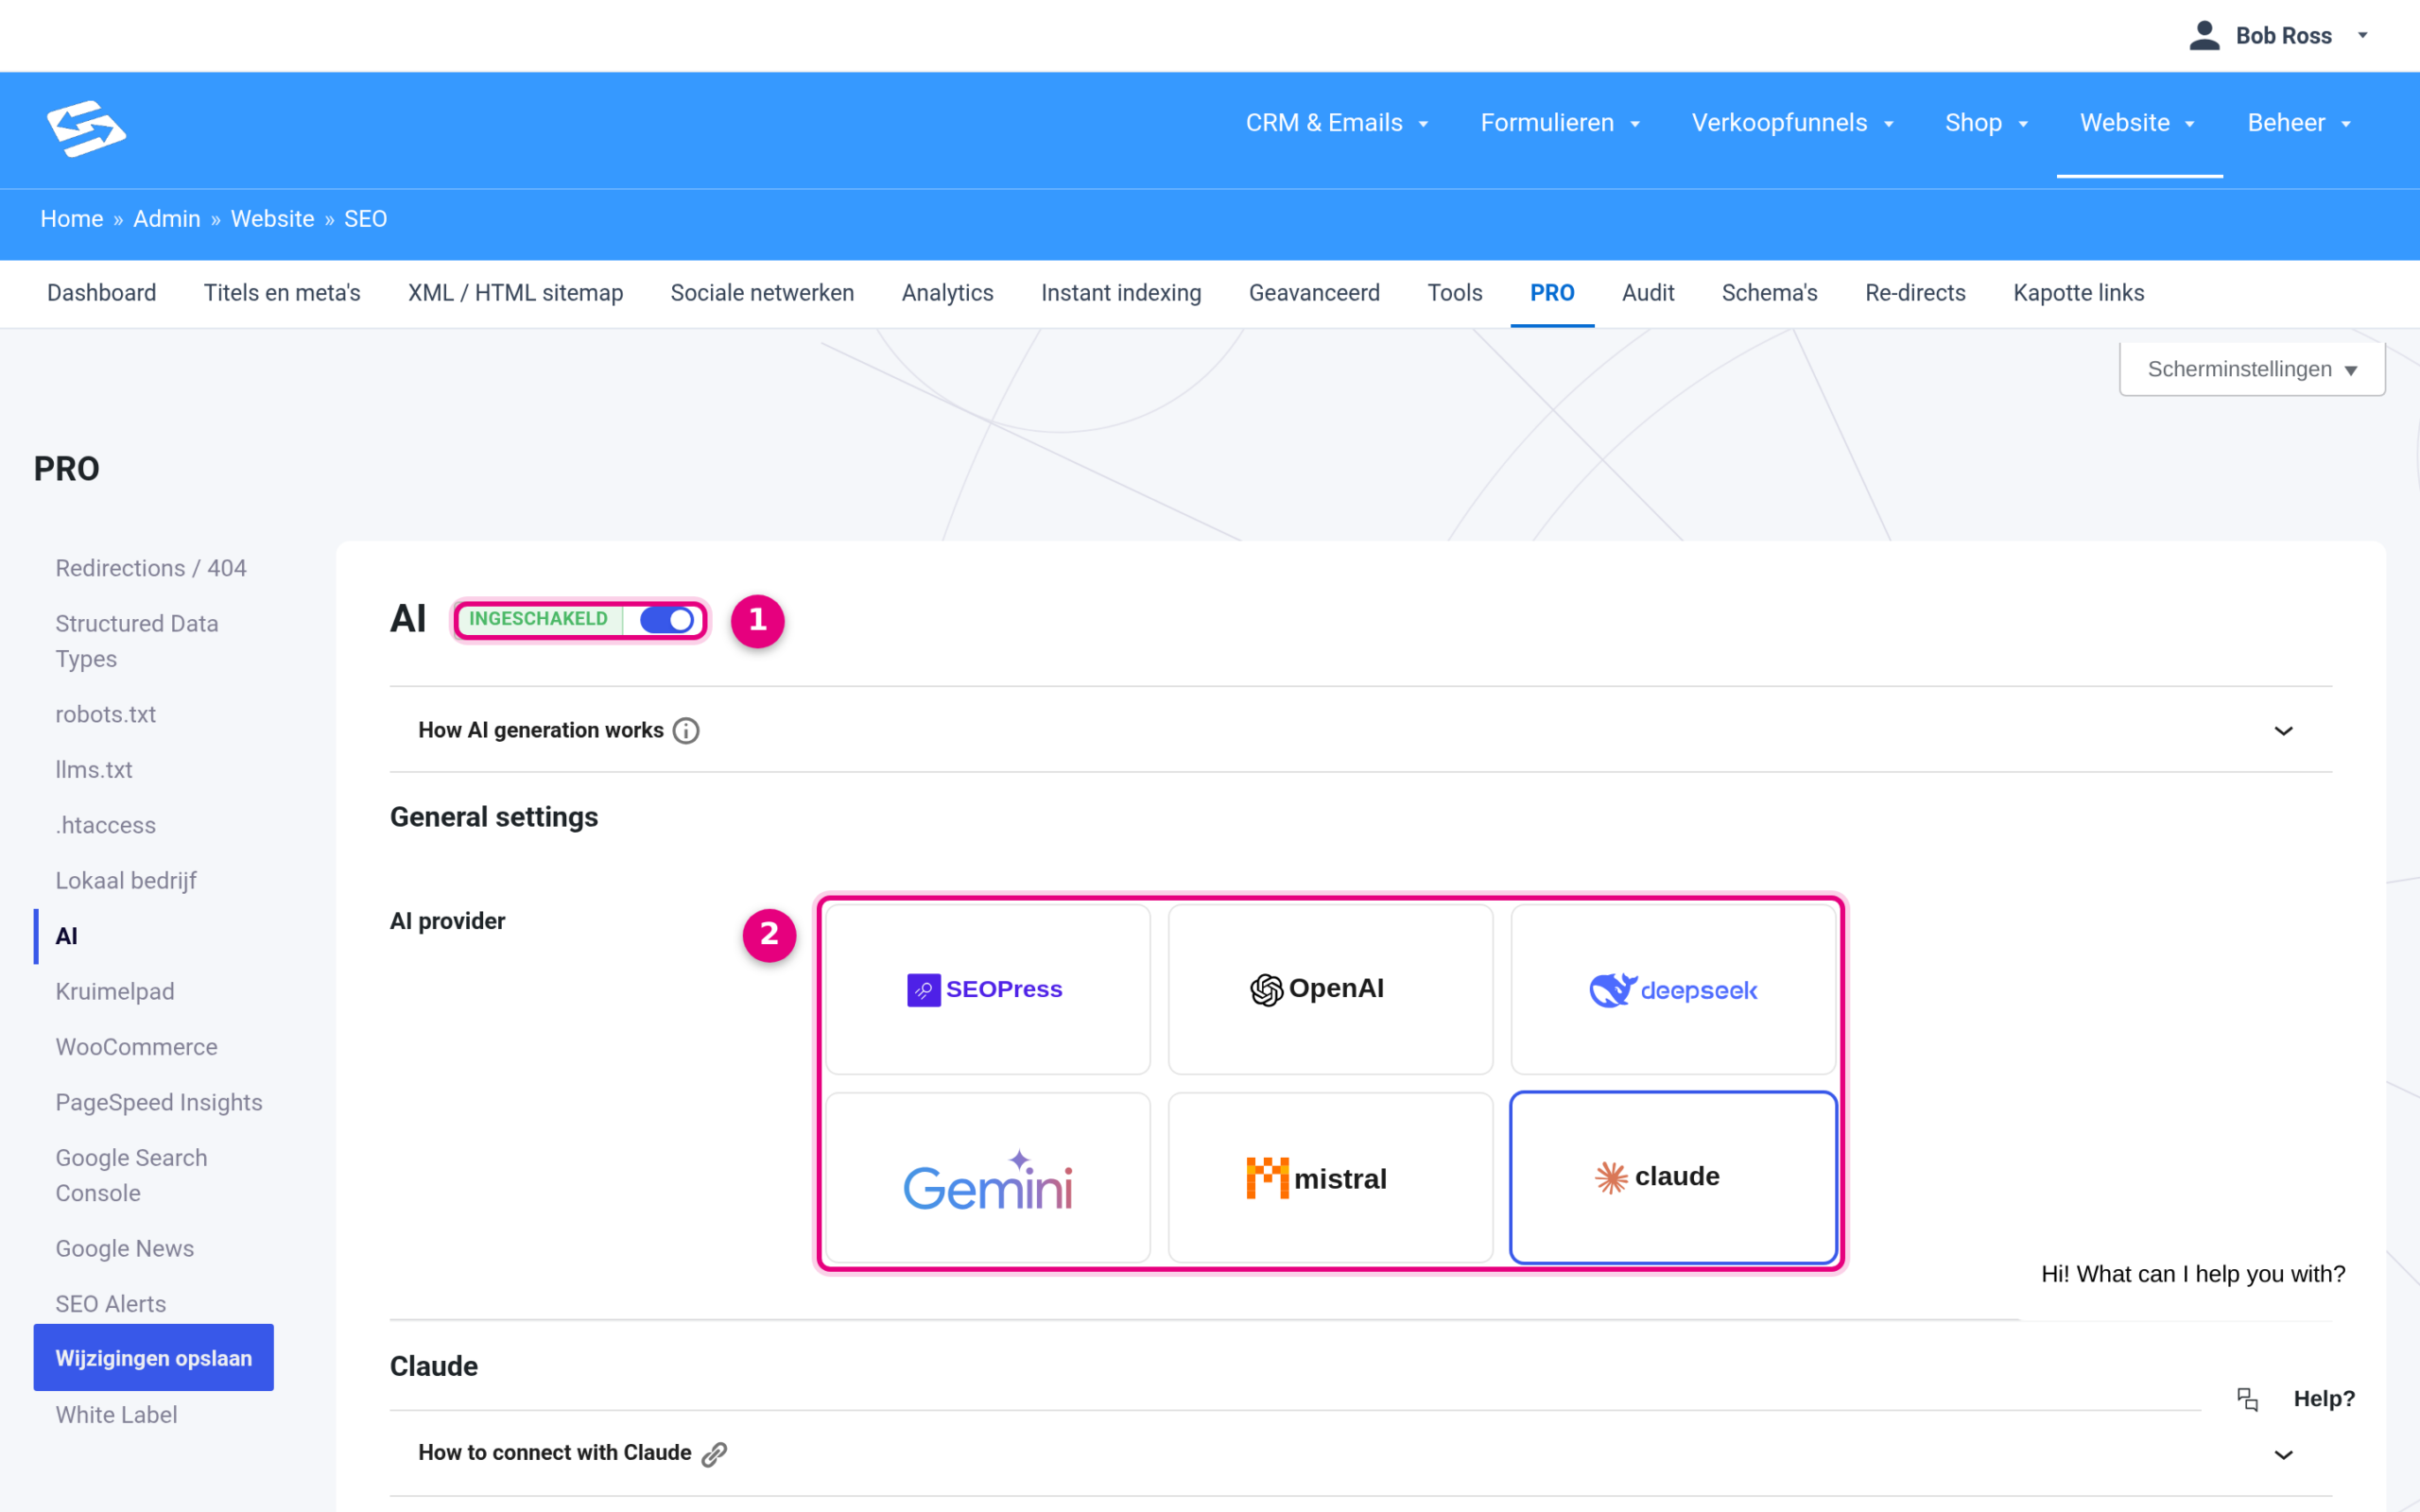This screenshot has height=1512, width=2420.
Task: Toggle the AI Ingeschakeld switch
Action: click(666, 620)
